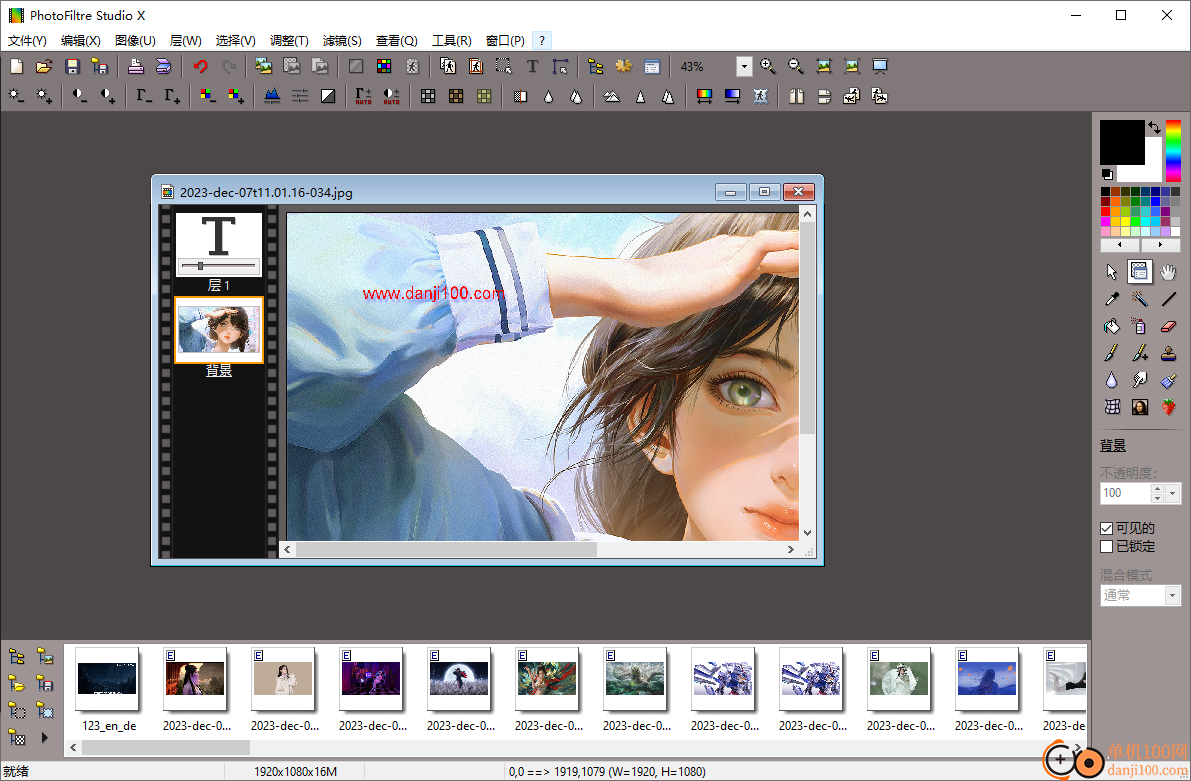
Task: Open the 123_en_de thumbnail in explorer
Action: pos(107,679)
